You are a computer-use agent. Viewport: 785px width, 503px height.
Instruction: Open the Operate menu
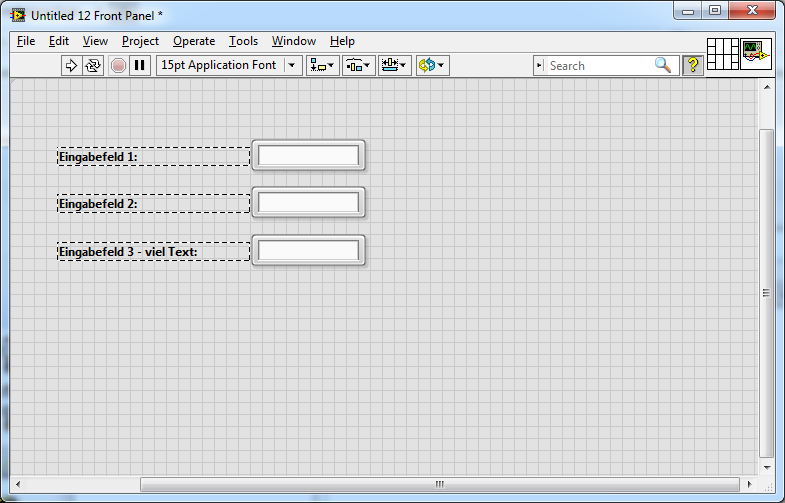[x=194, y=41]
